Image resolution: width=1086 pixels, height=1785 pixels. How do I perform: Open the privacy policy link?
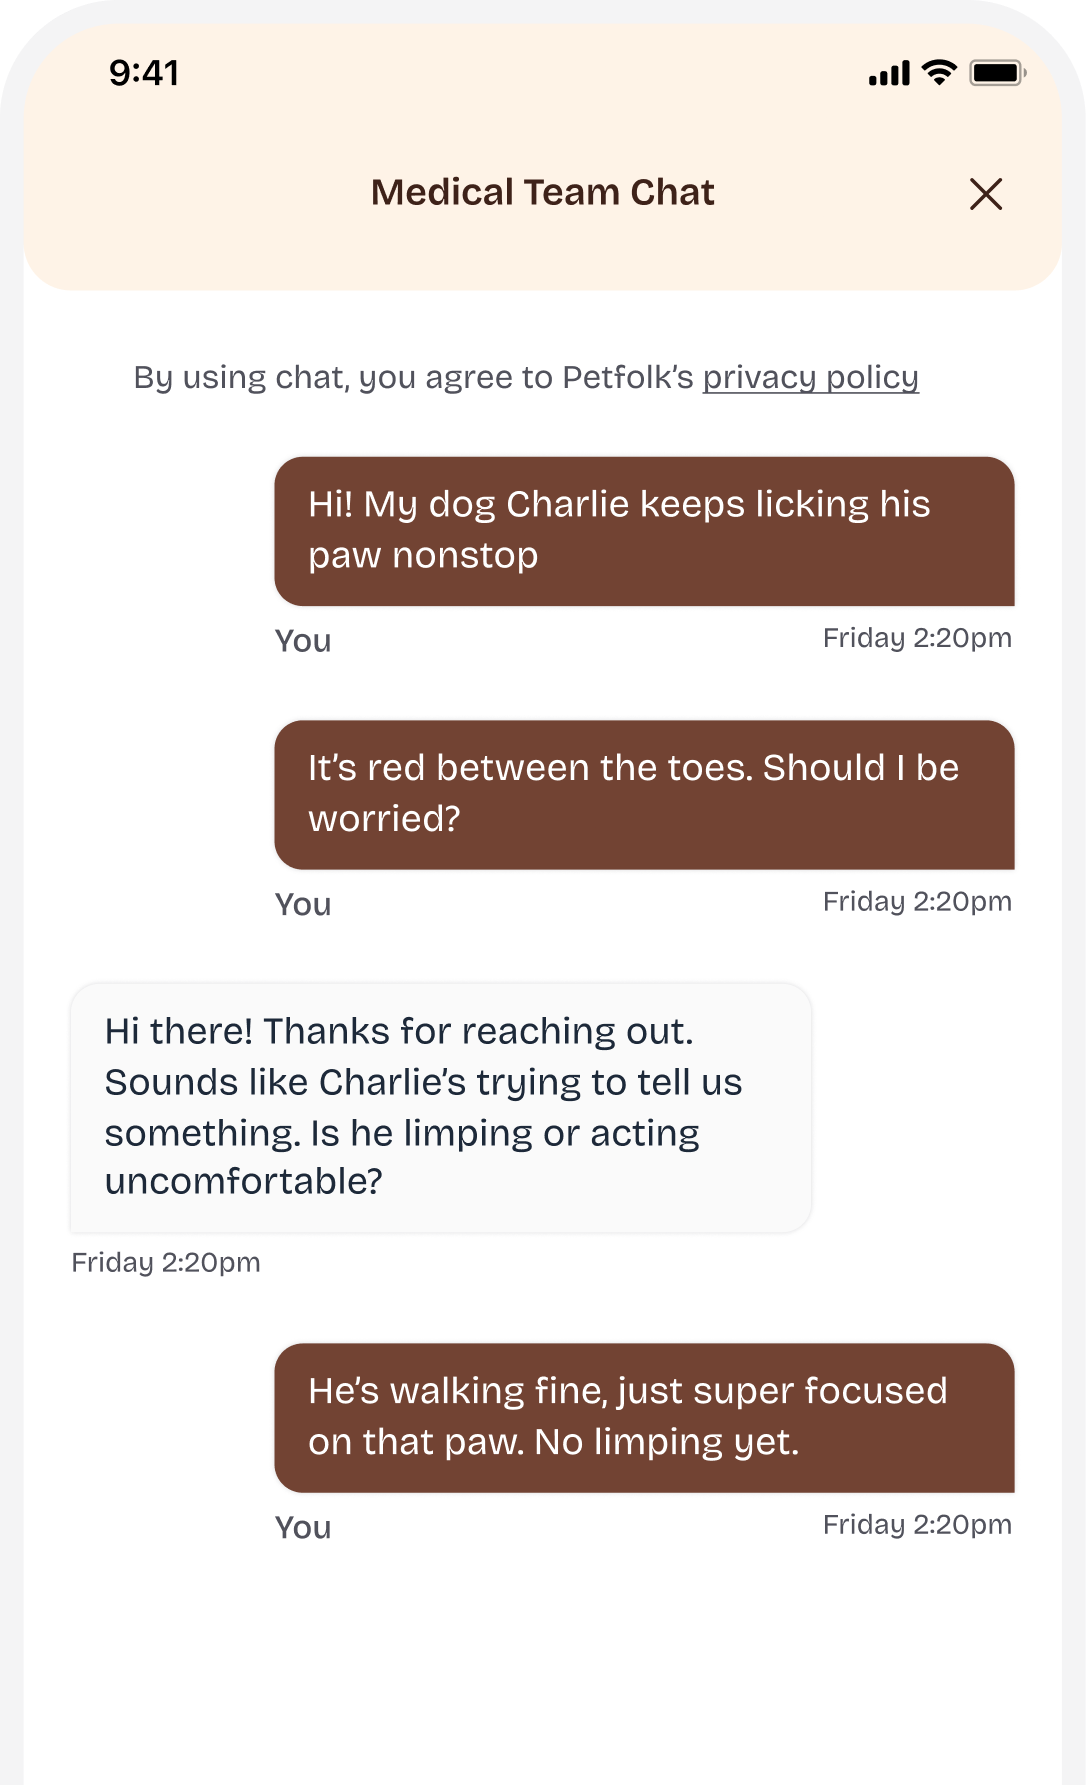(810, 378)
